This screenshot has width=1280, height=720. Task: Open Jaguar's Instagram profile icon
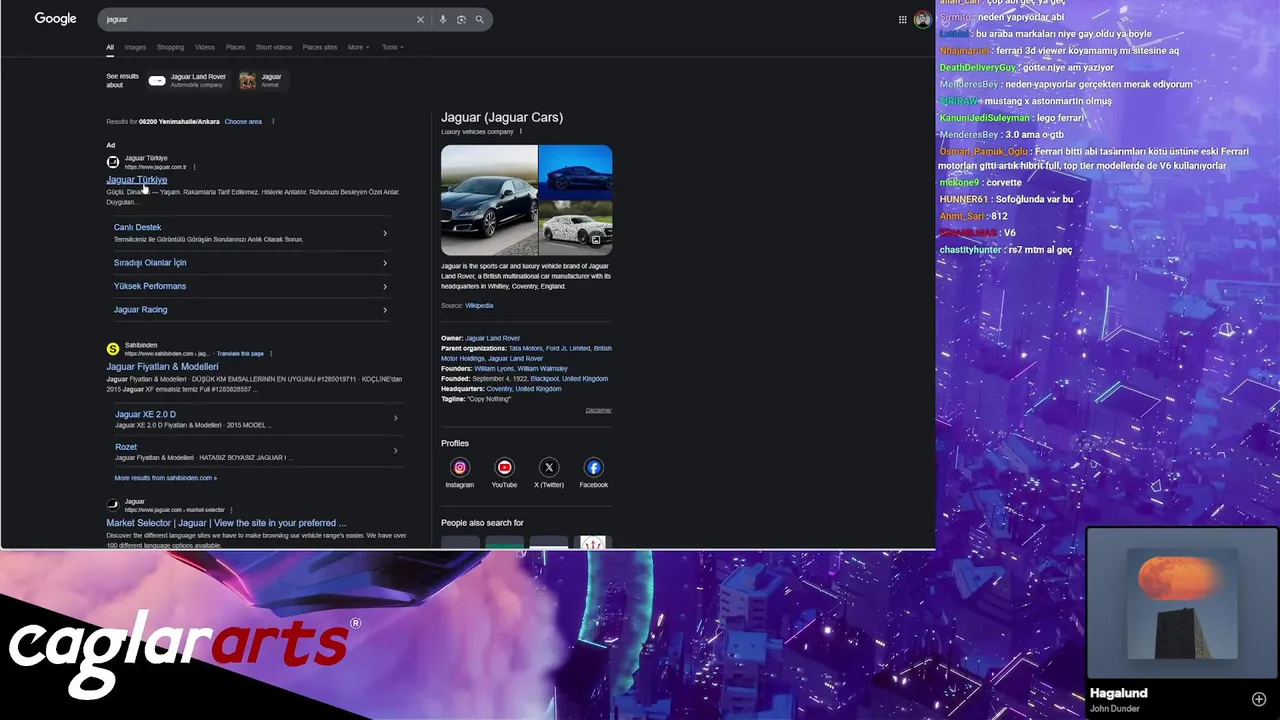[460, 467]
